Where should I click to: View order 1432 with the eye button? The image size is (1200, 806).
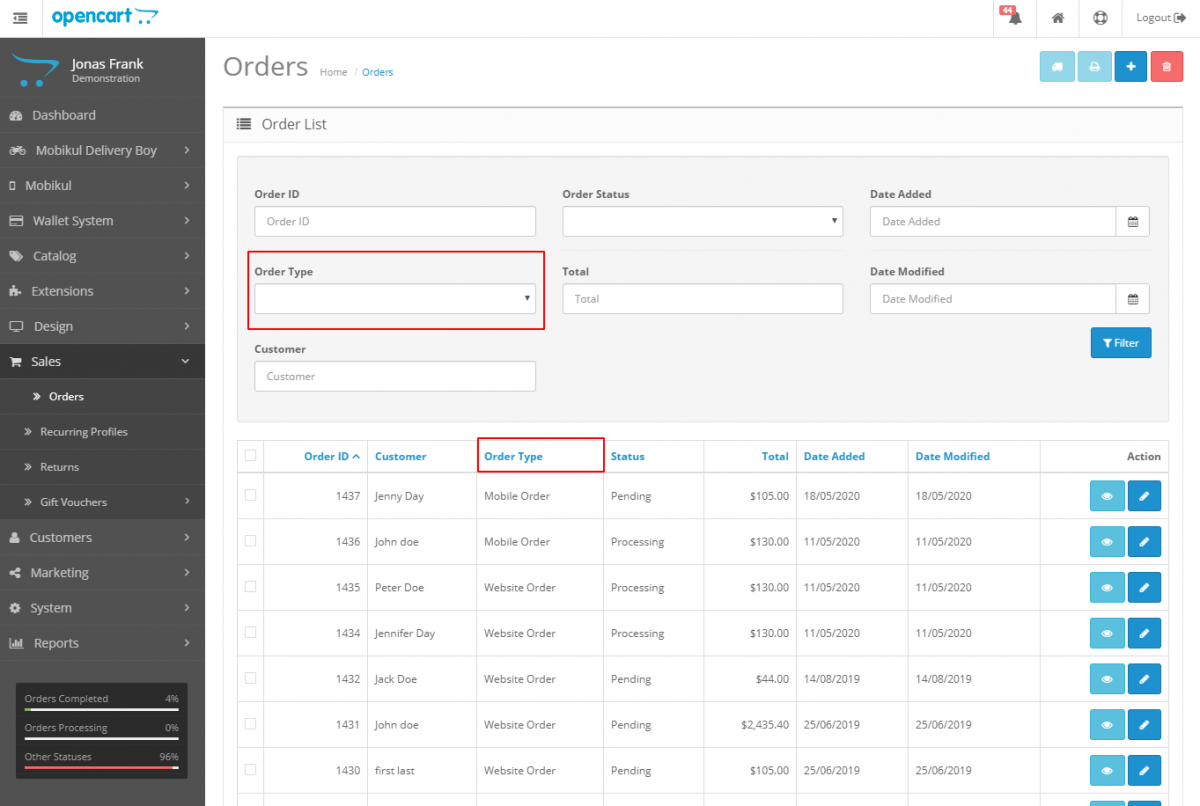pos(1106,679)
